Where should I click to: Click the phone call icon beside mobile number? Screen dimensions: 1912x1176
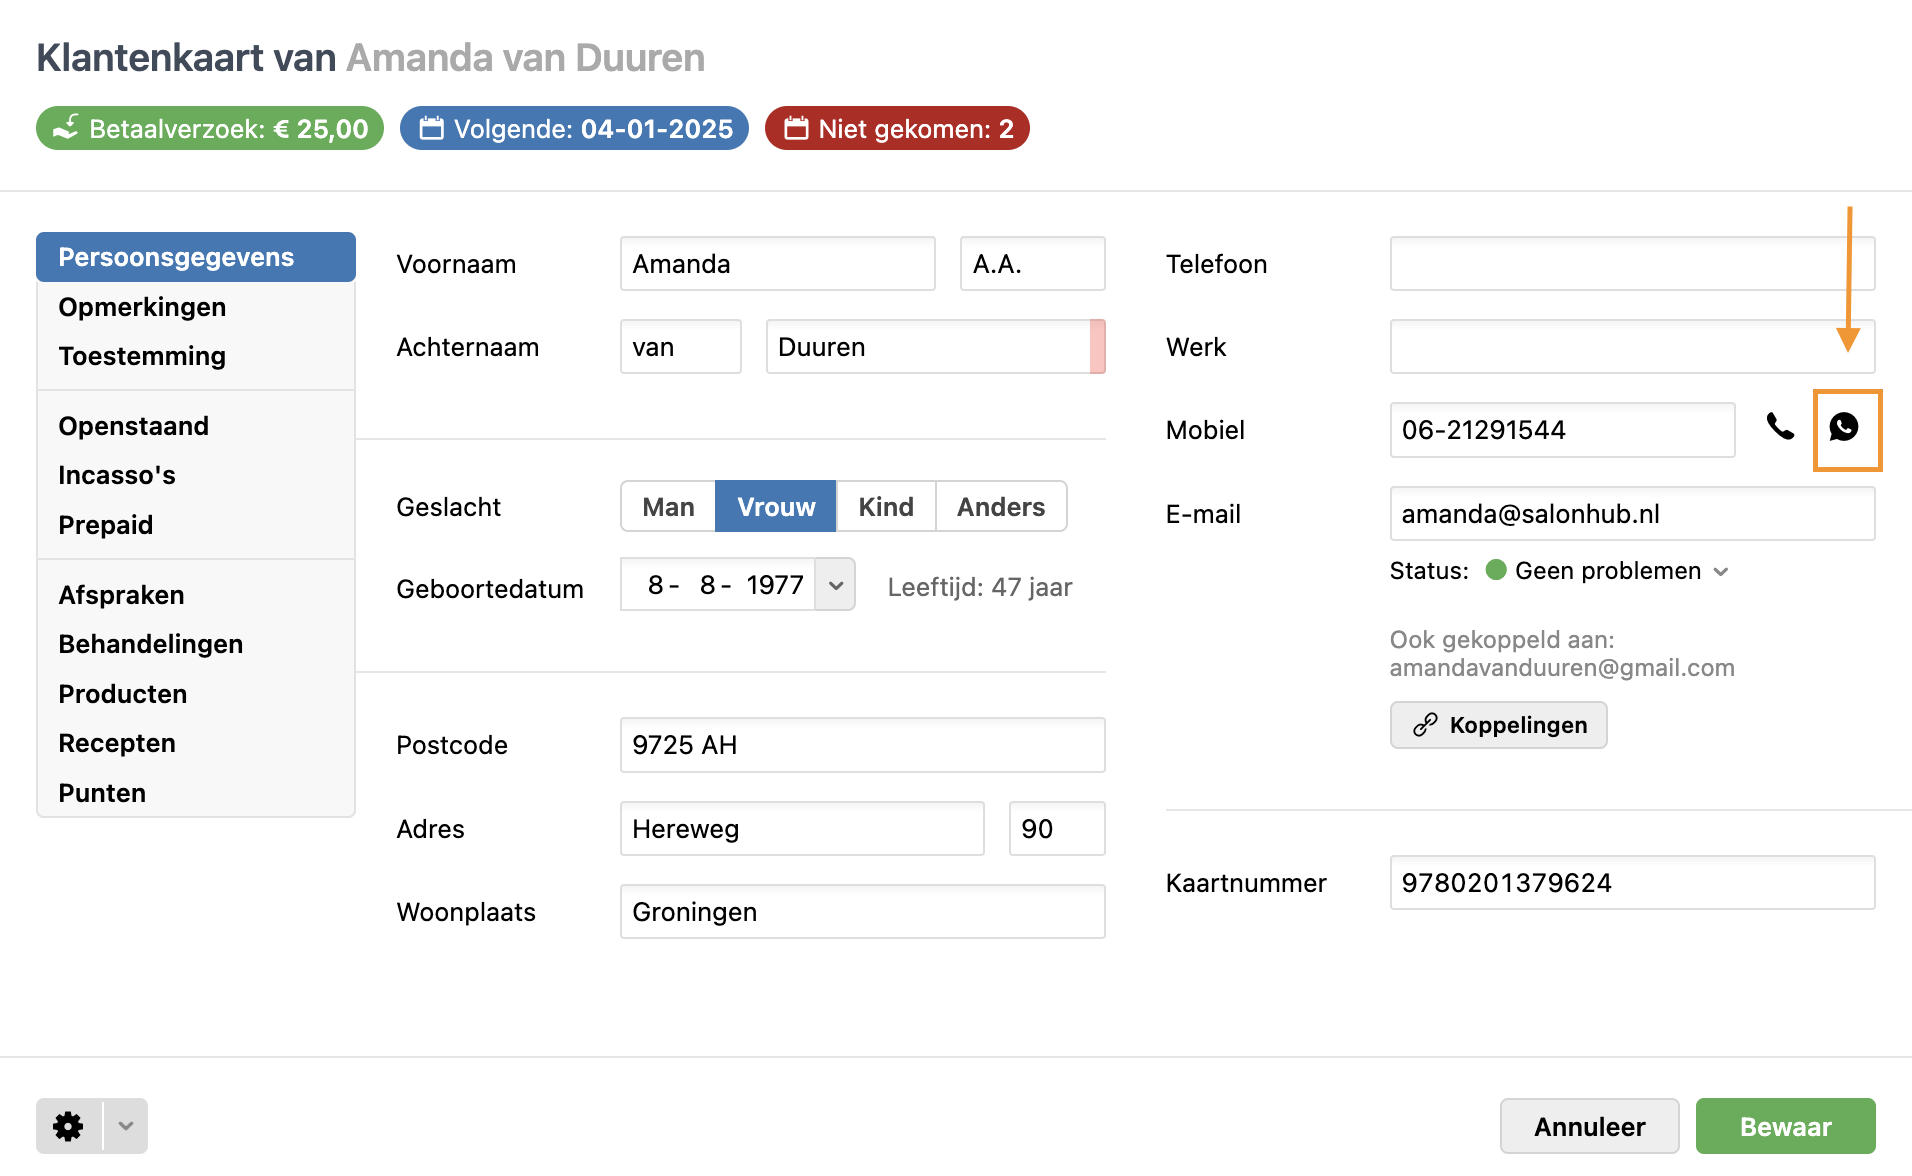point(1780,428)
